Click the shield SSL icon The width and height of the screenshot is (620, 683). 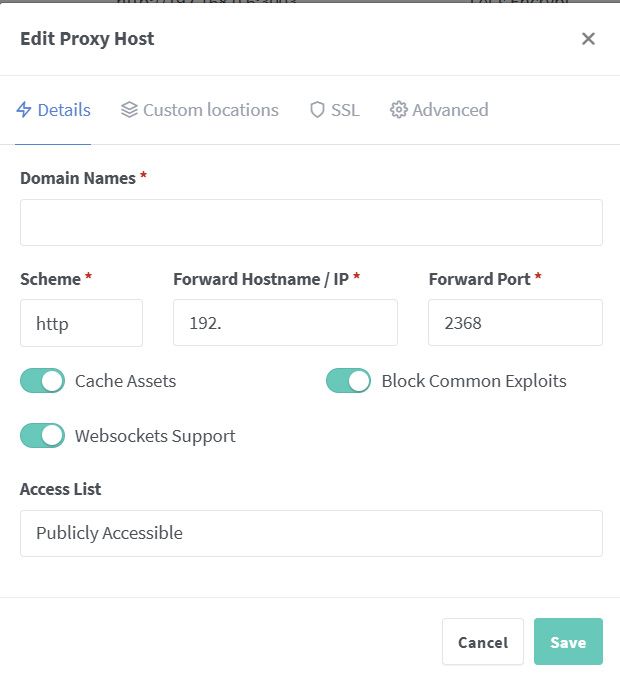pyautogui.click(x=317, y=110)
